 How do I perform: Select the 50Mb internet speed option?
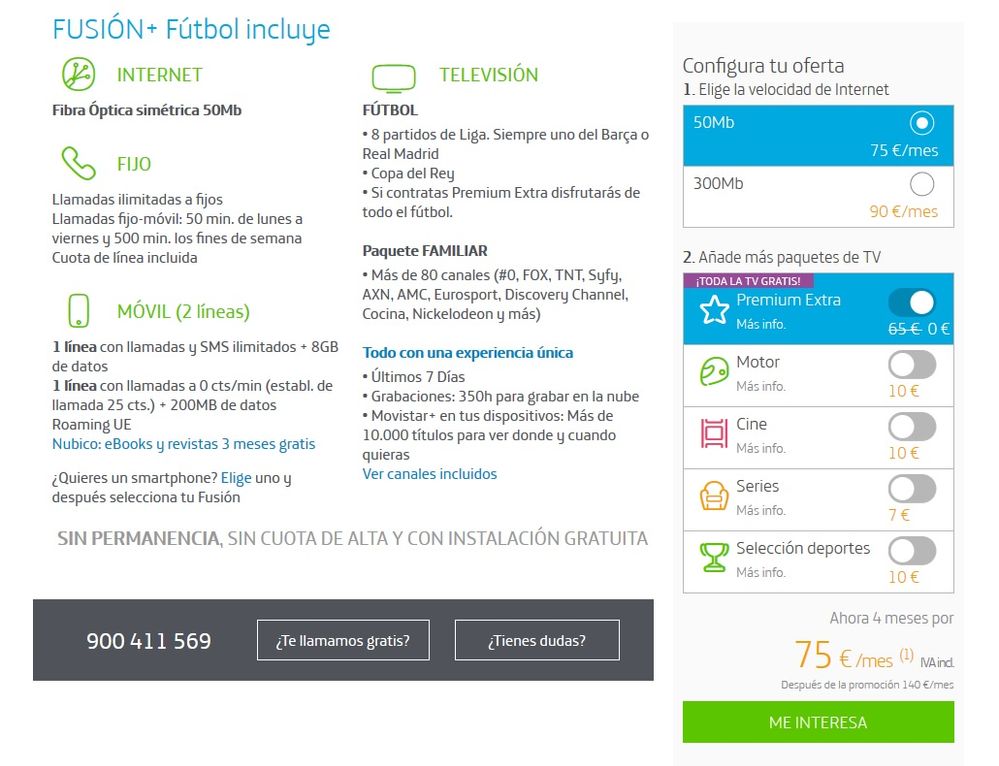pos(922,123)
